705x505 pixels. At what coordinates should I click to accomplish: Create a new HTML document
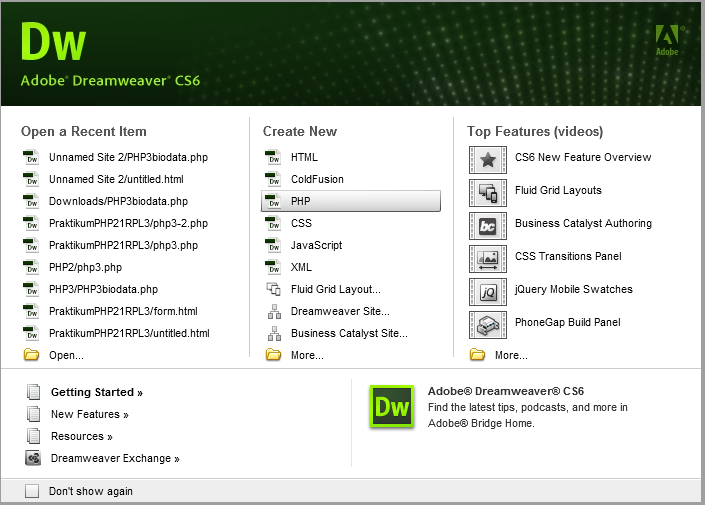(304, 157)
